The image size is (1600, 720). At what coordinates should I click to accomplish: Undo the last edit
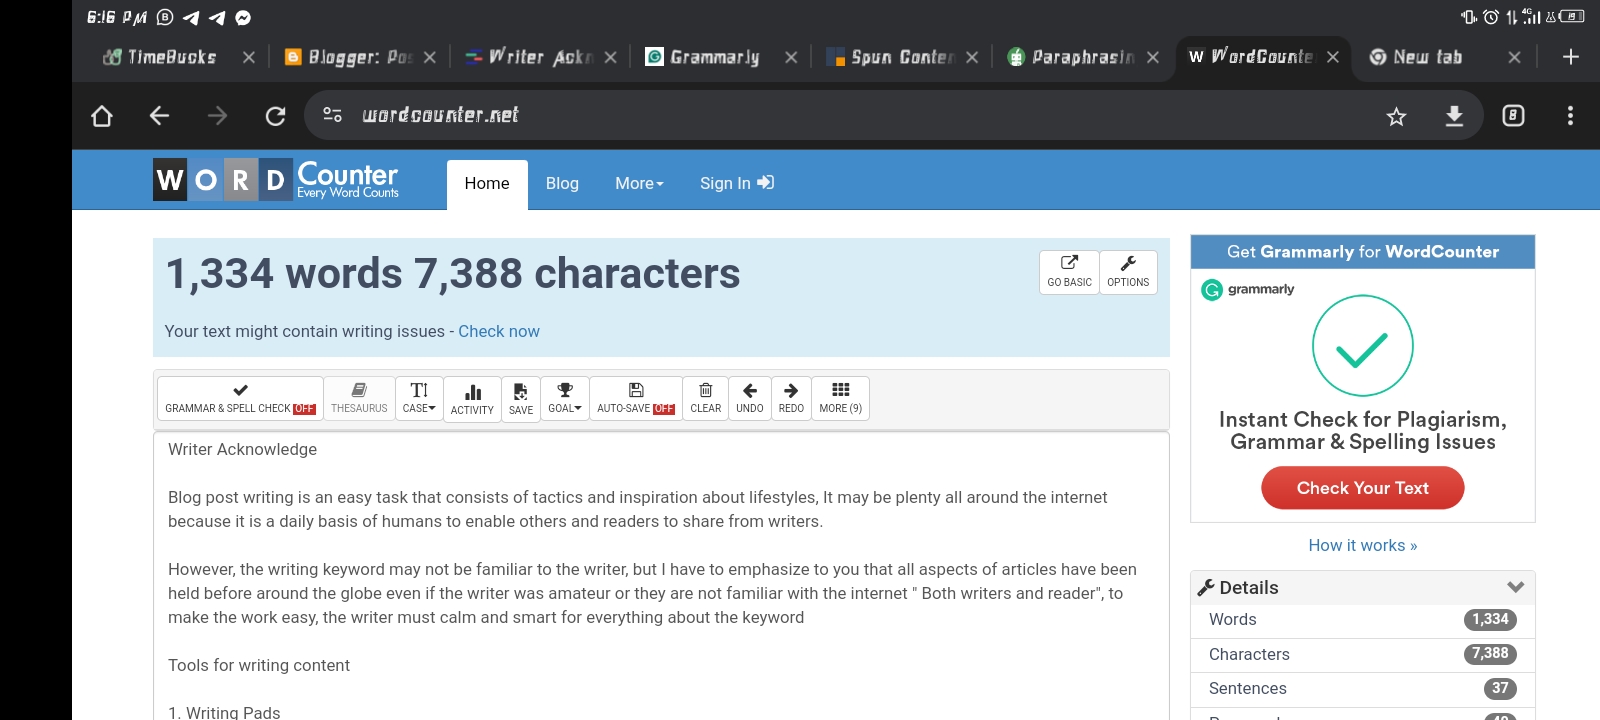[x=750, y=398]
